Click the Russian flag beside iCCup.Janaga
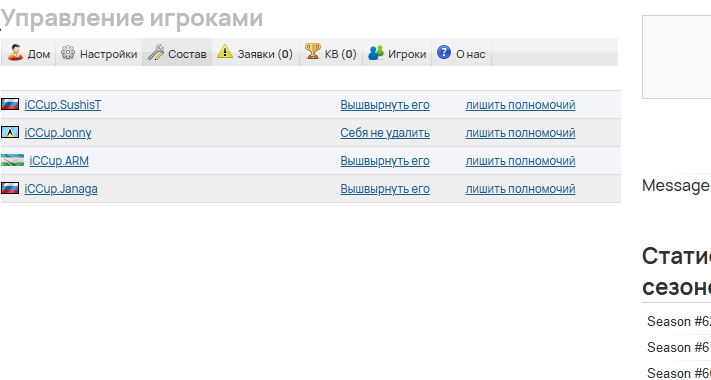Viewport: 711px width, 380px height. click(x=10, y=188)
